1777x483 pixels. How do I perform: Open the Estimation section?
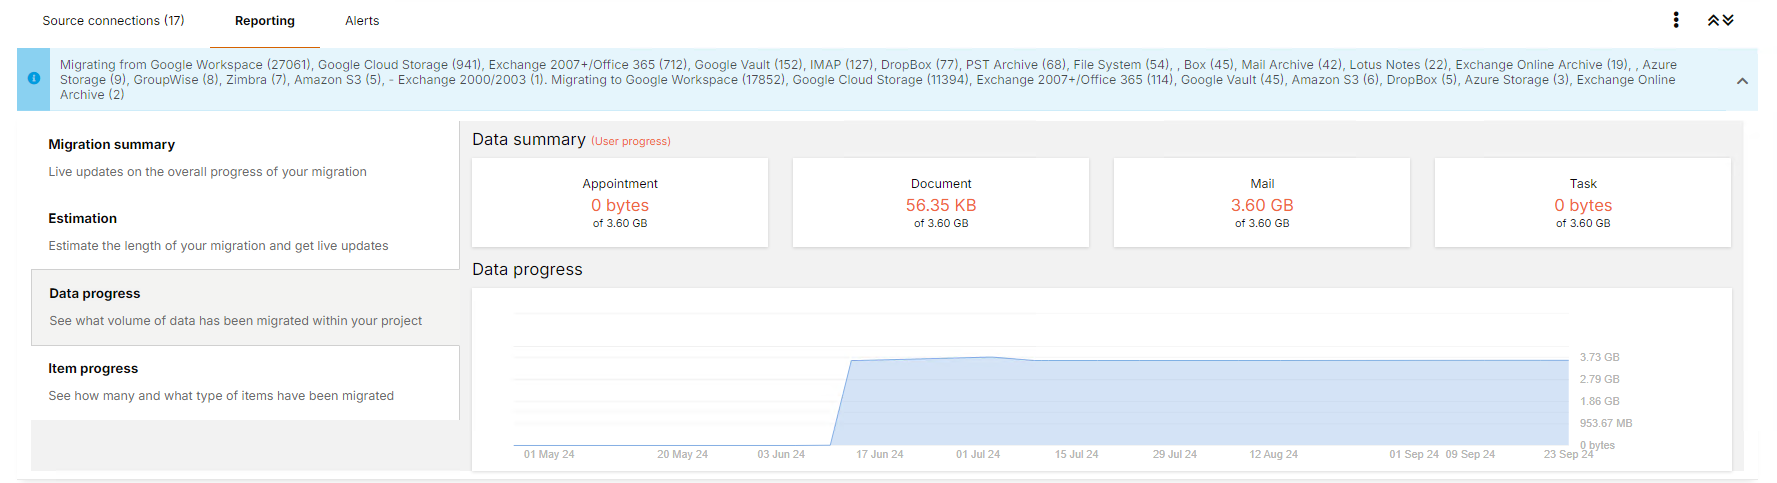pos(245,232)
